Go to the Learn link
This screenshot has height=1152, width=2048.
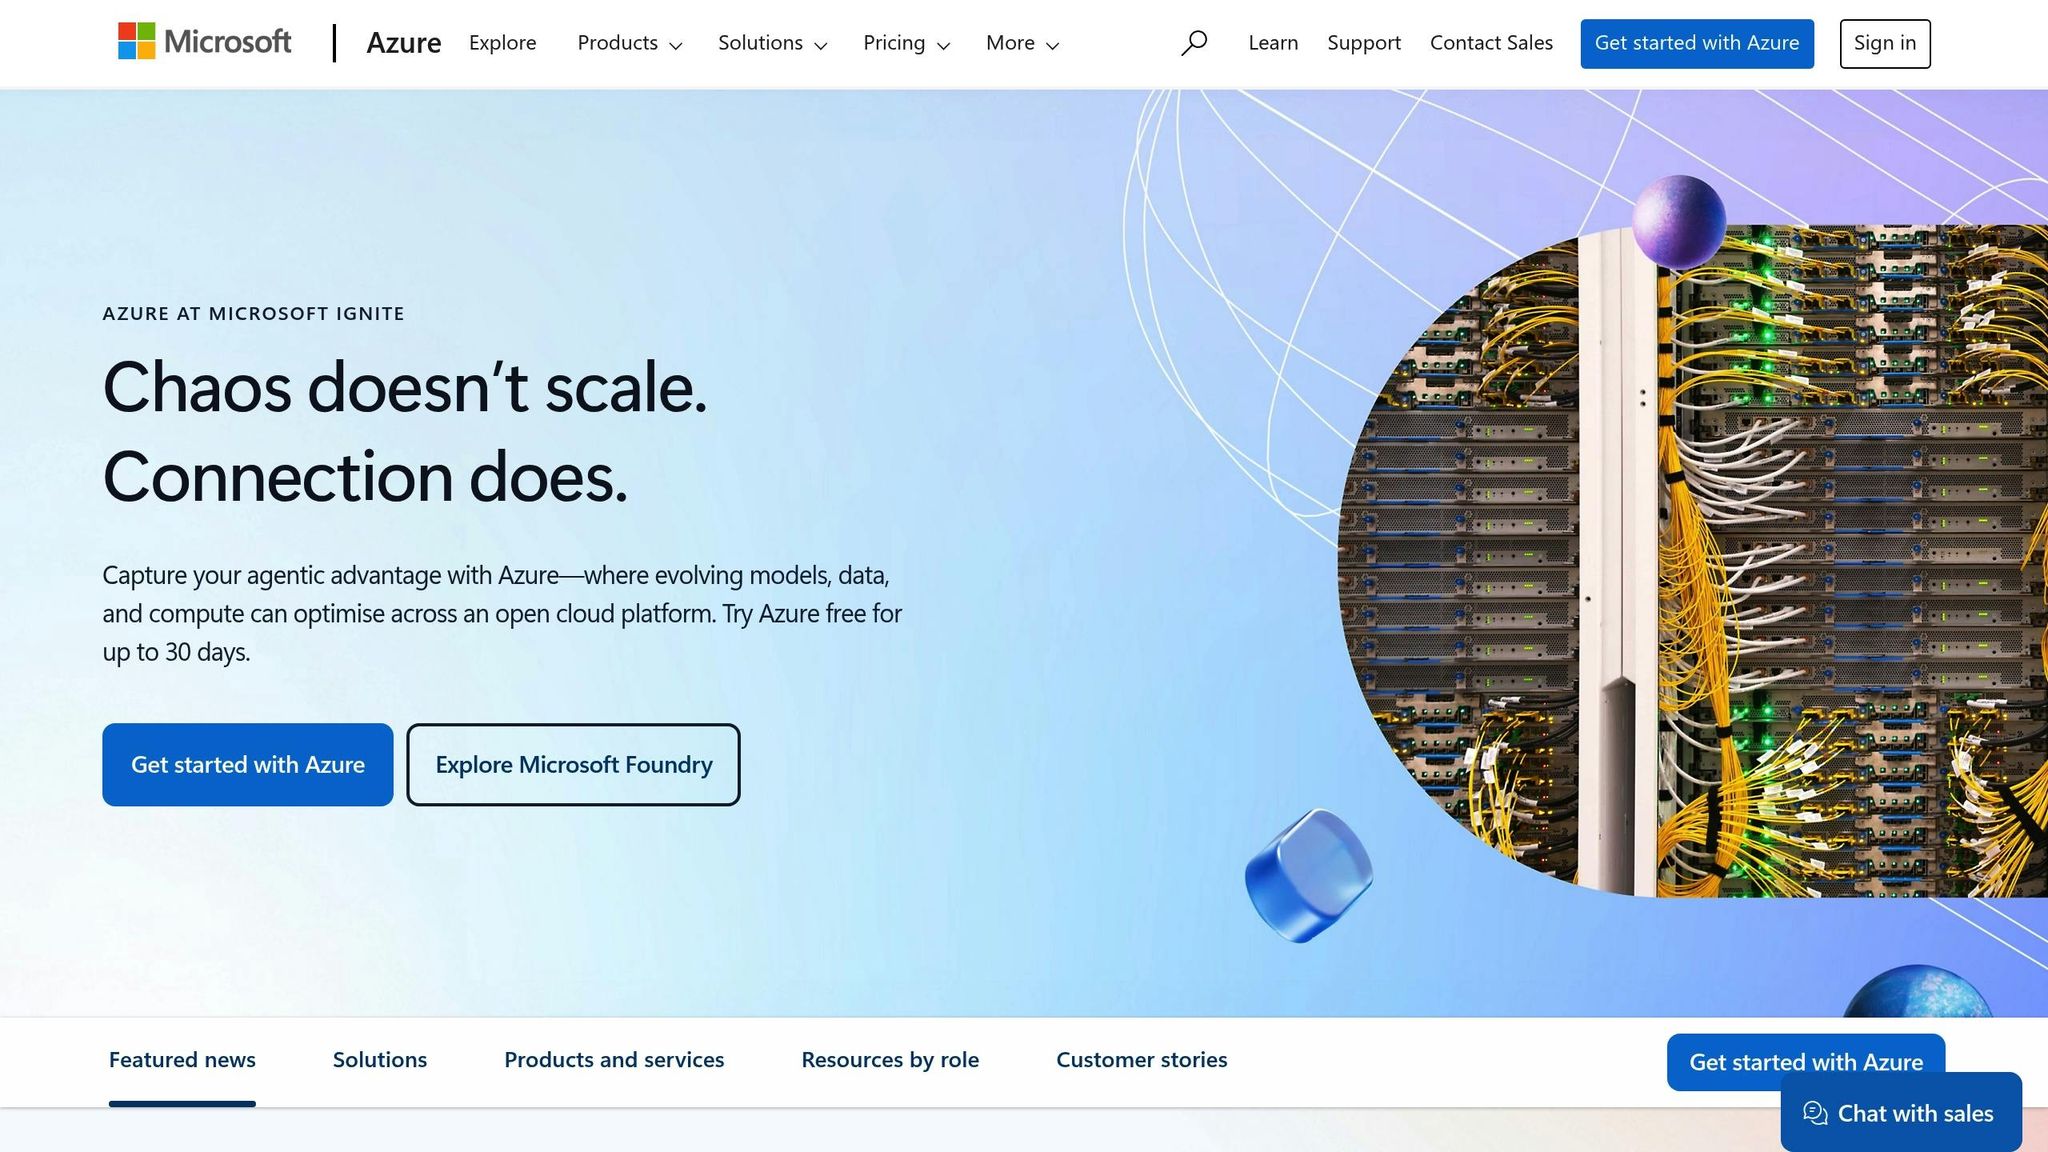[1273, 43]
